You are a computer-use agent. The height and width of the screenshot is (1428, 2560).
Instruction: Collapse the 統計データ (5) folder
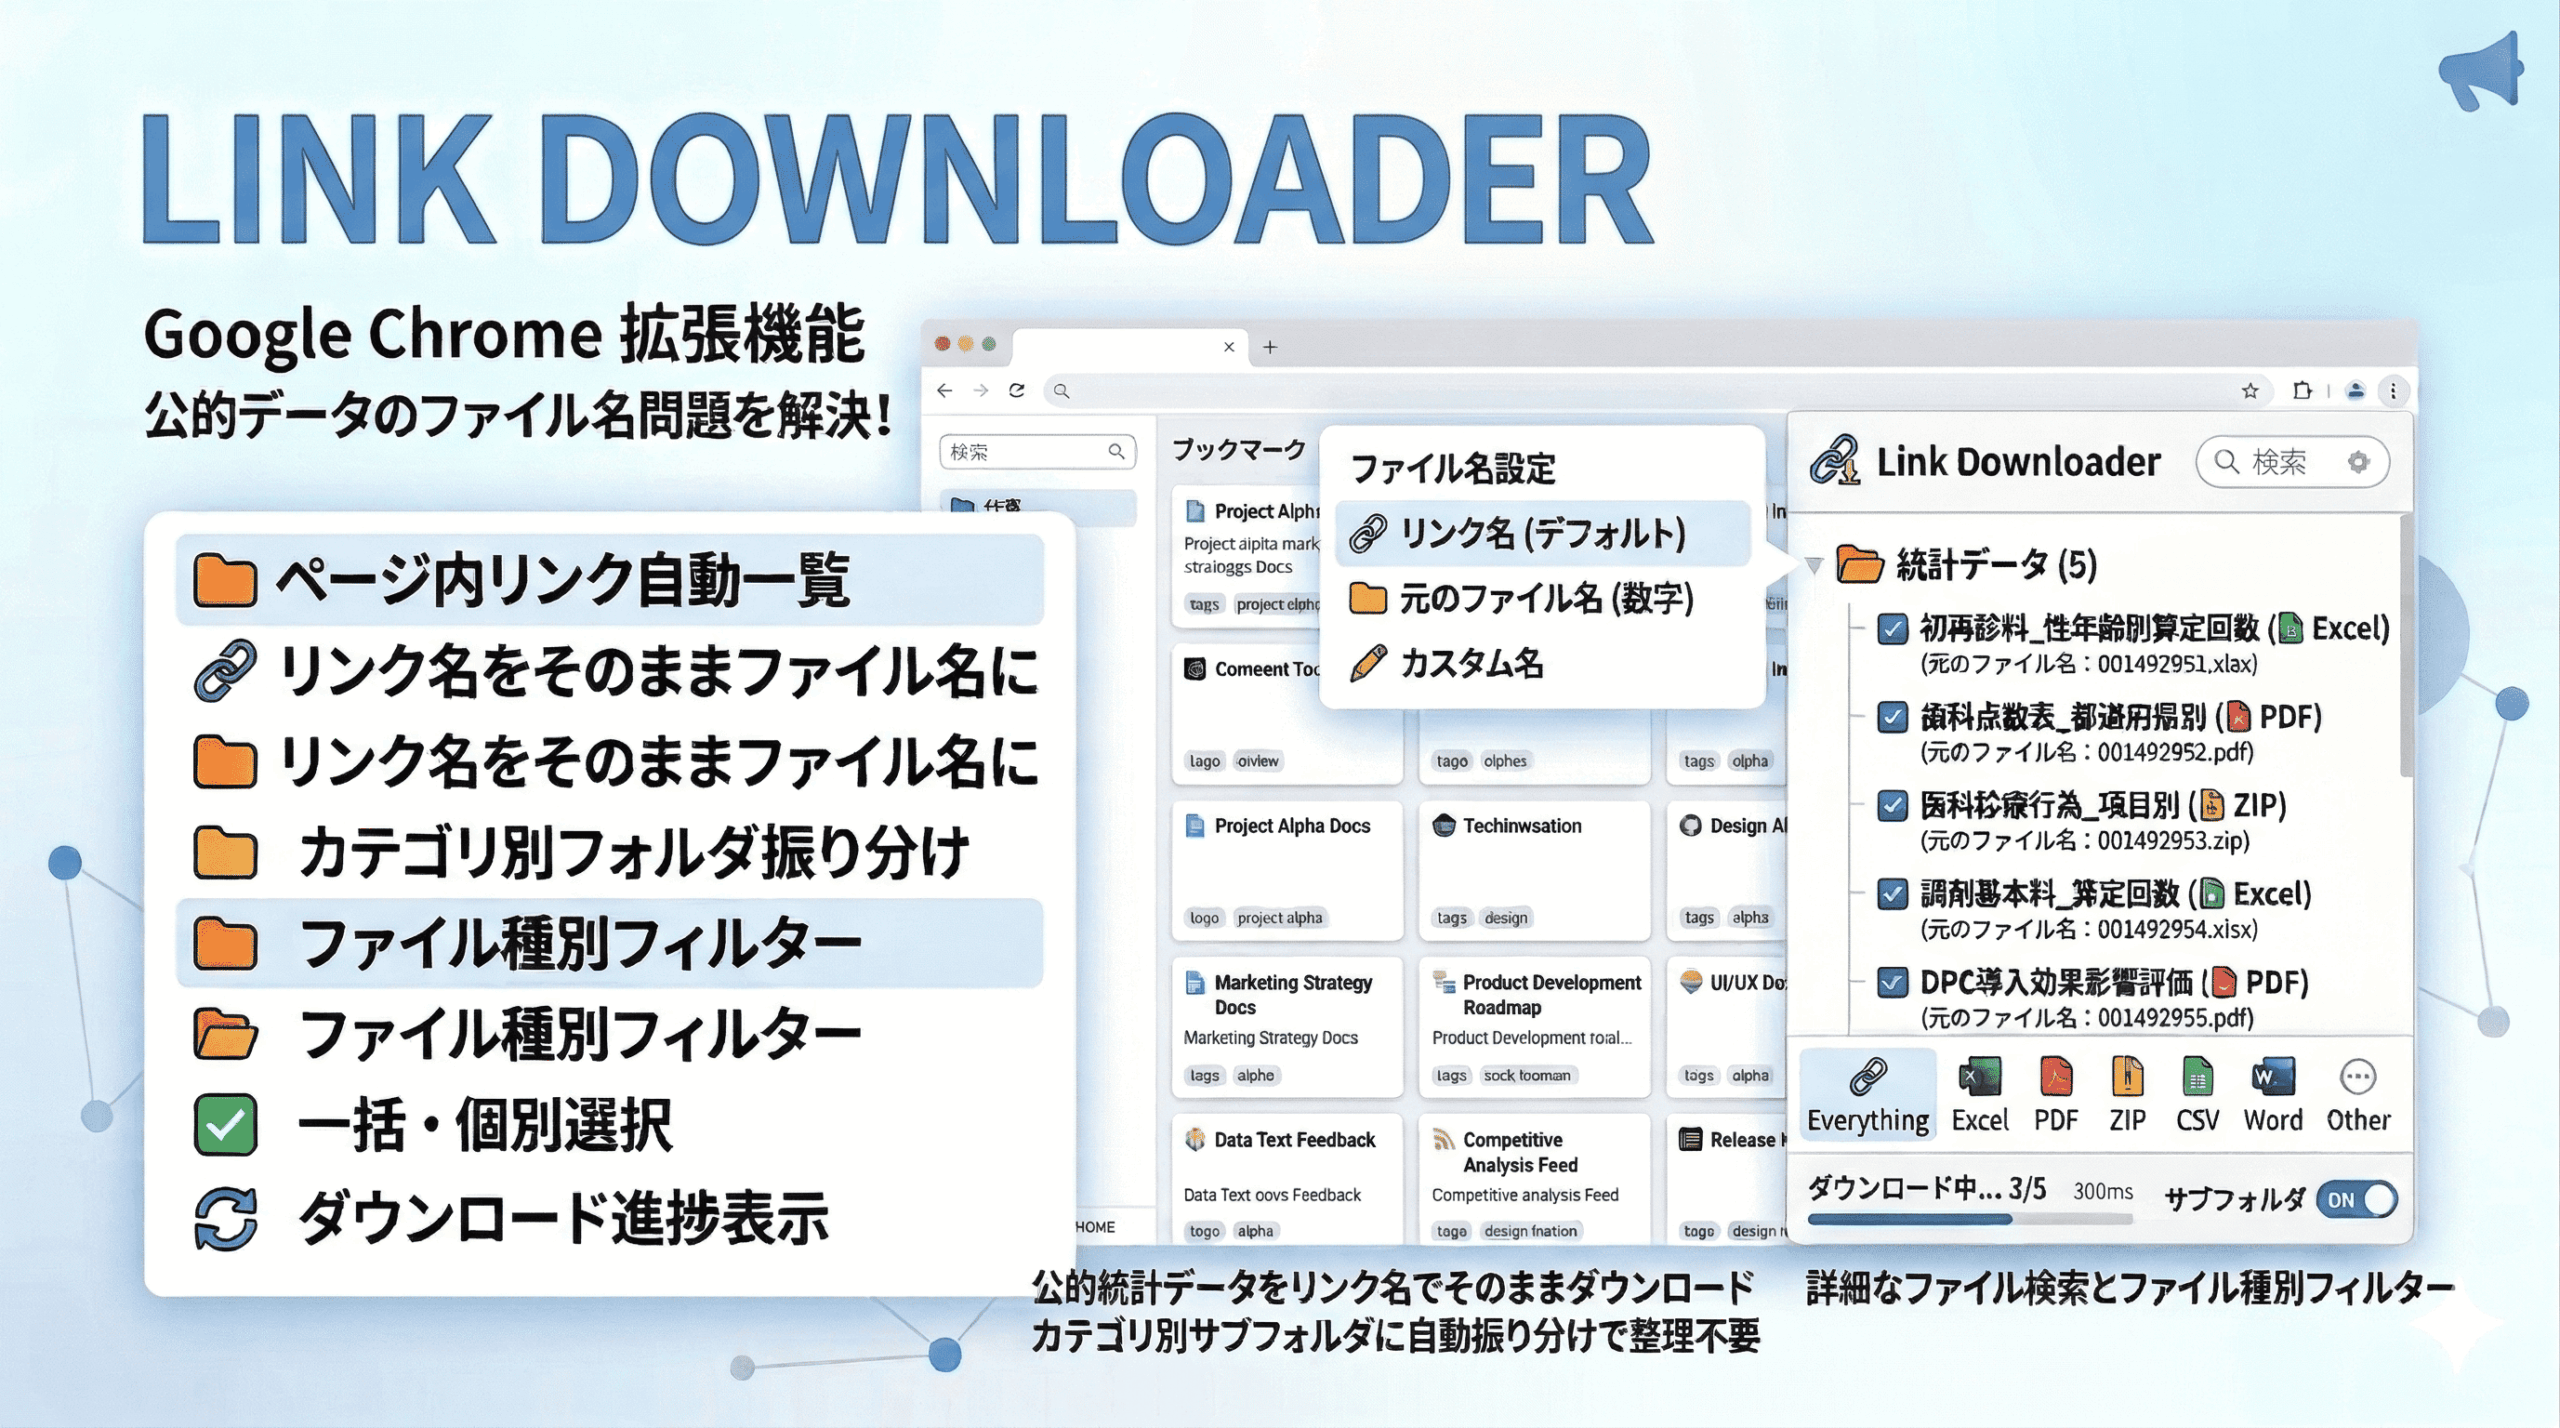(x=1814, y=566)
